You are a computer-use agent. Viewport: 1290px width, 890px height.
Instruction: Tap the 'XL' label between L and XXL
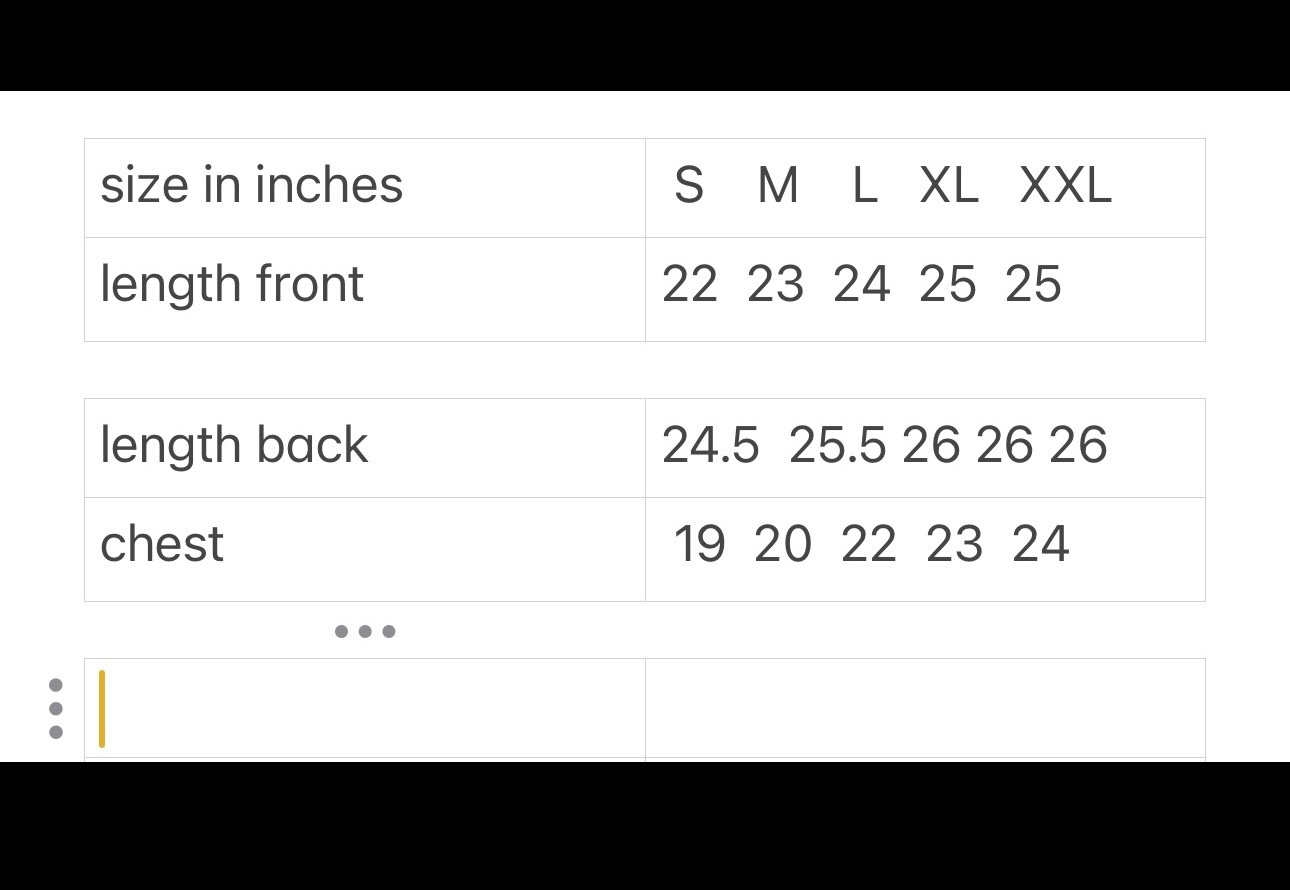coord(948,186)
